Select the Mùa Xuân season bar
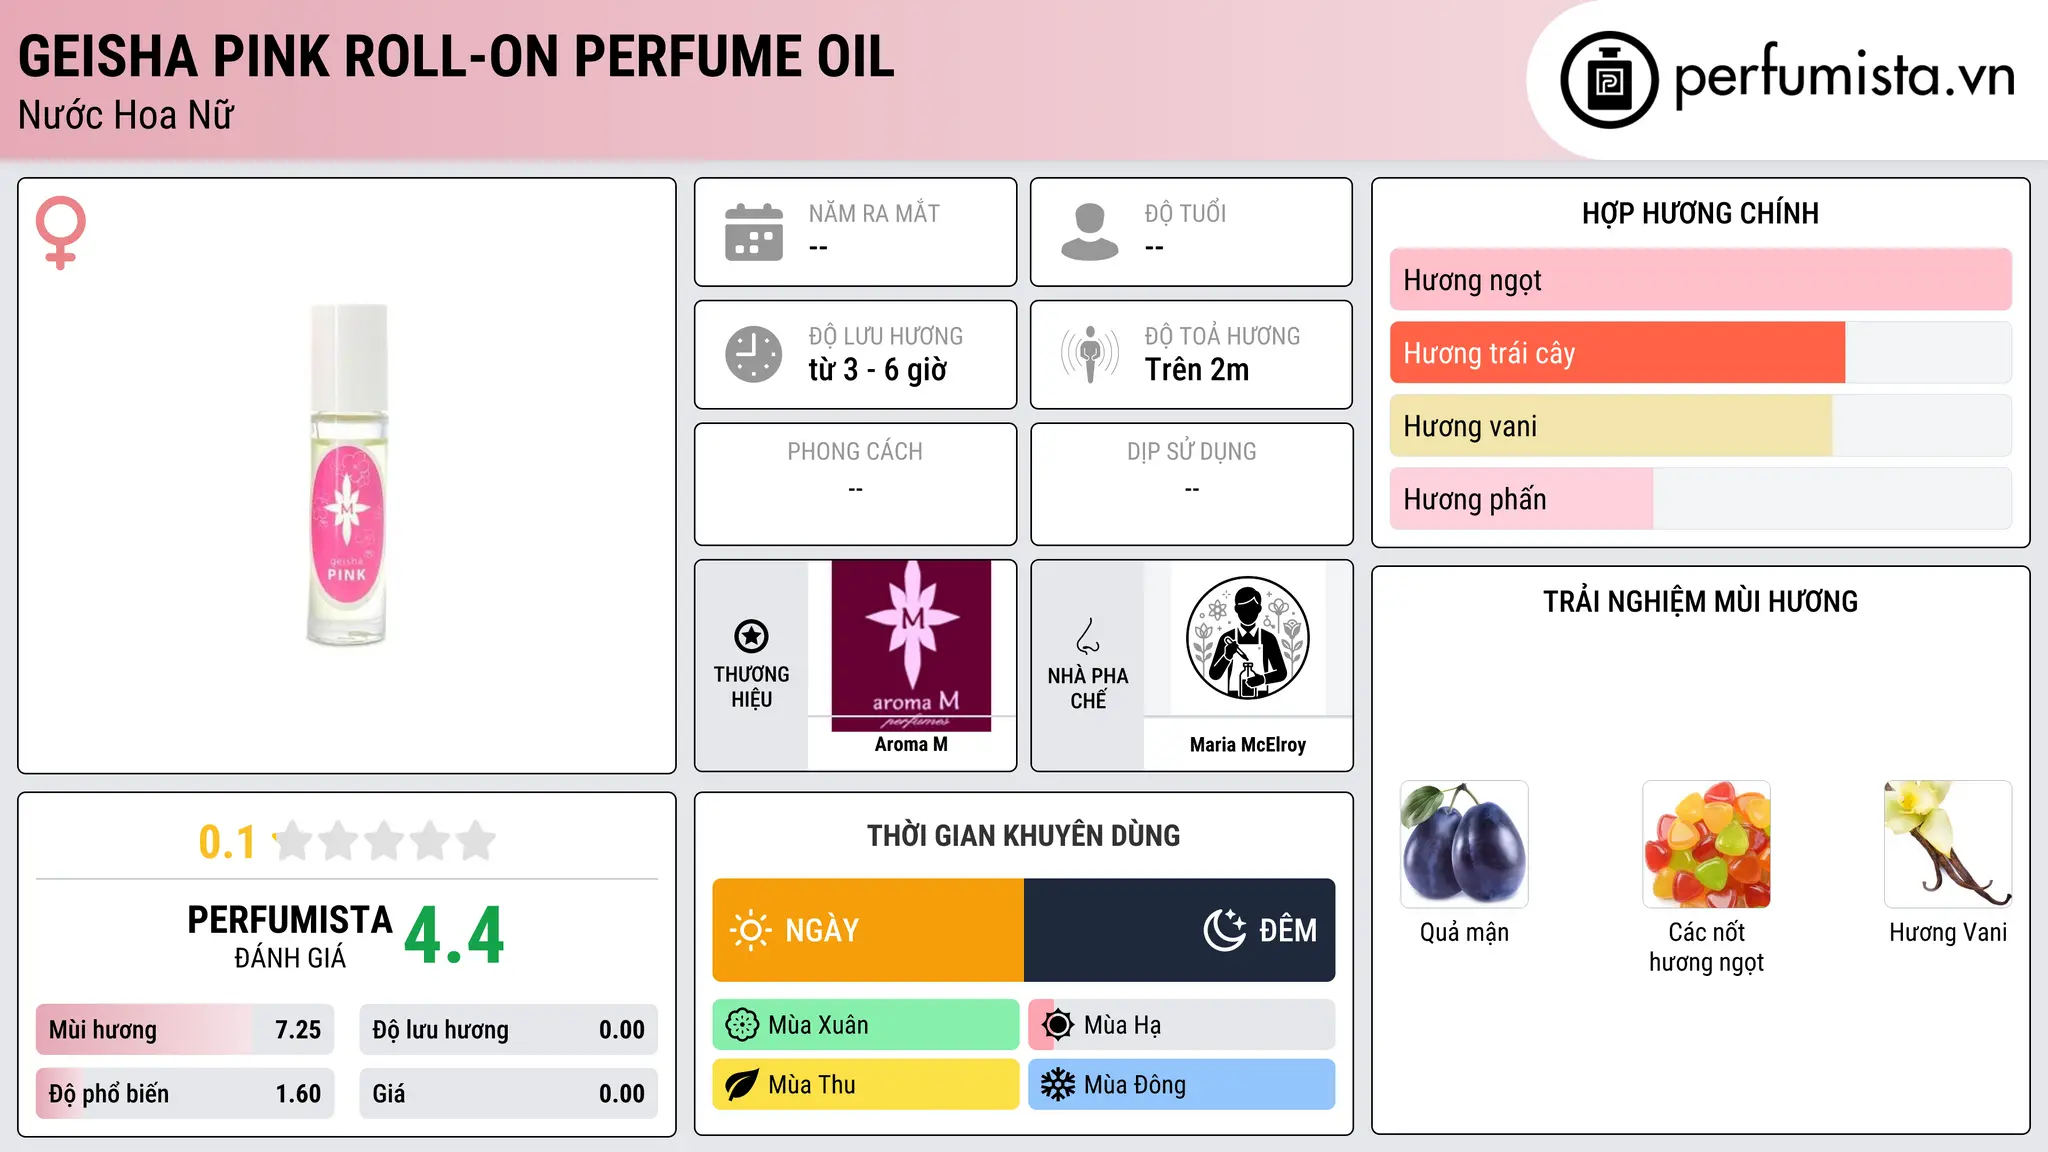This screenshot has width=2048, height=1152. [x=866, y=1025]
